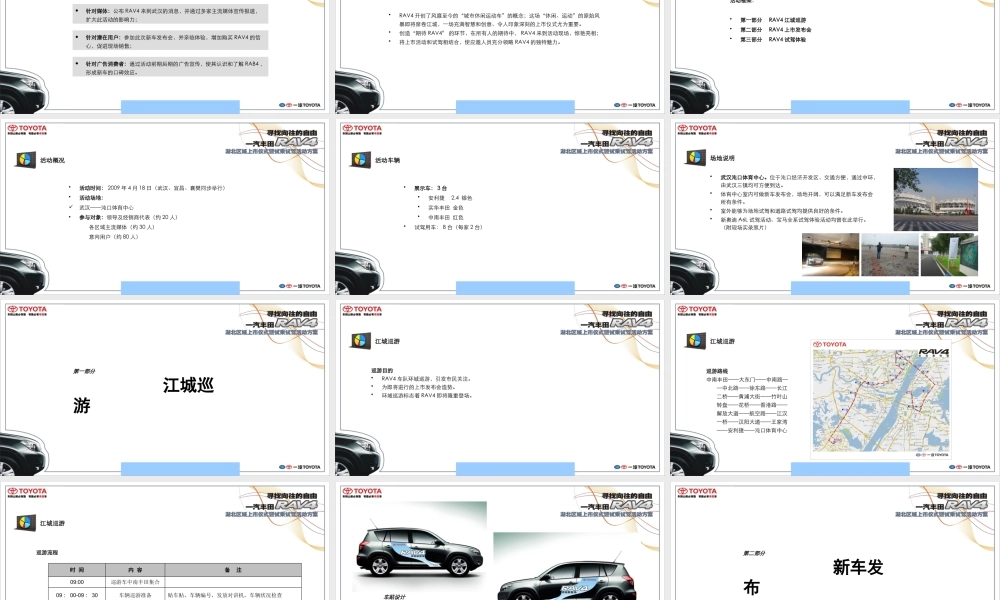The height and width of the screenshot is (600, 1000).
Task: Open the 活动概况 slide thumbnail
Action: tap(165, 208)
